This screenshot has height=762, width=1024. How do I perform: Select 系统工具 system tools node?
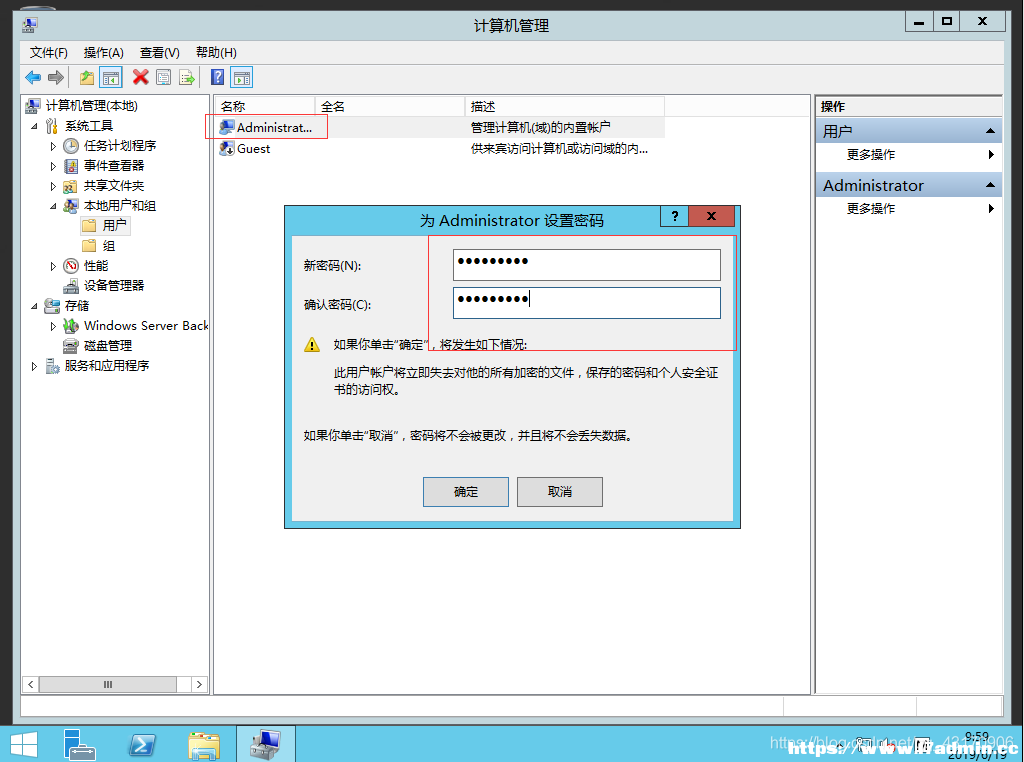(x=78, y=125)
